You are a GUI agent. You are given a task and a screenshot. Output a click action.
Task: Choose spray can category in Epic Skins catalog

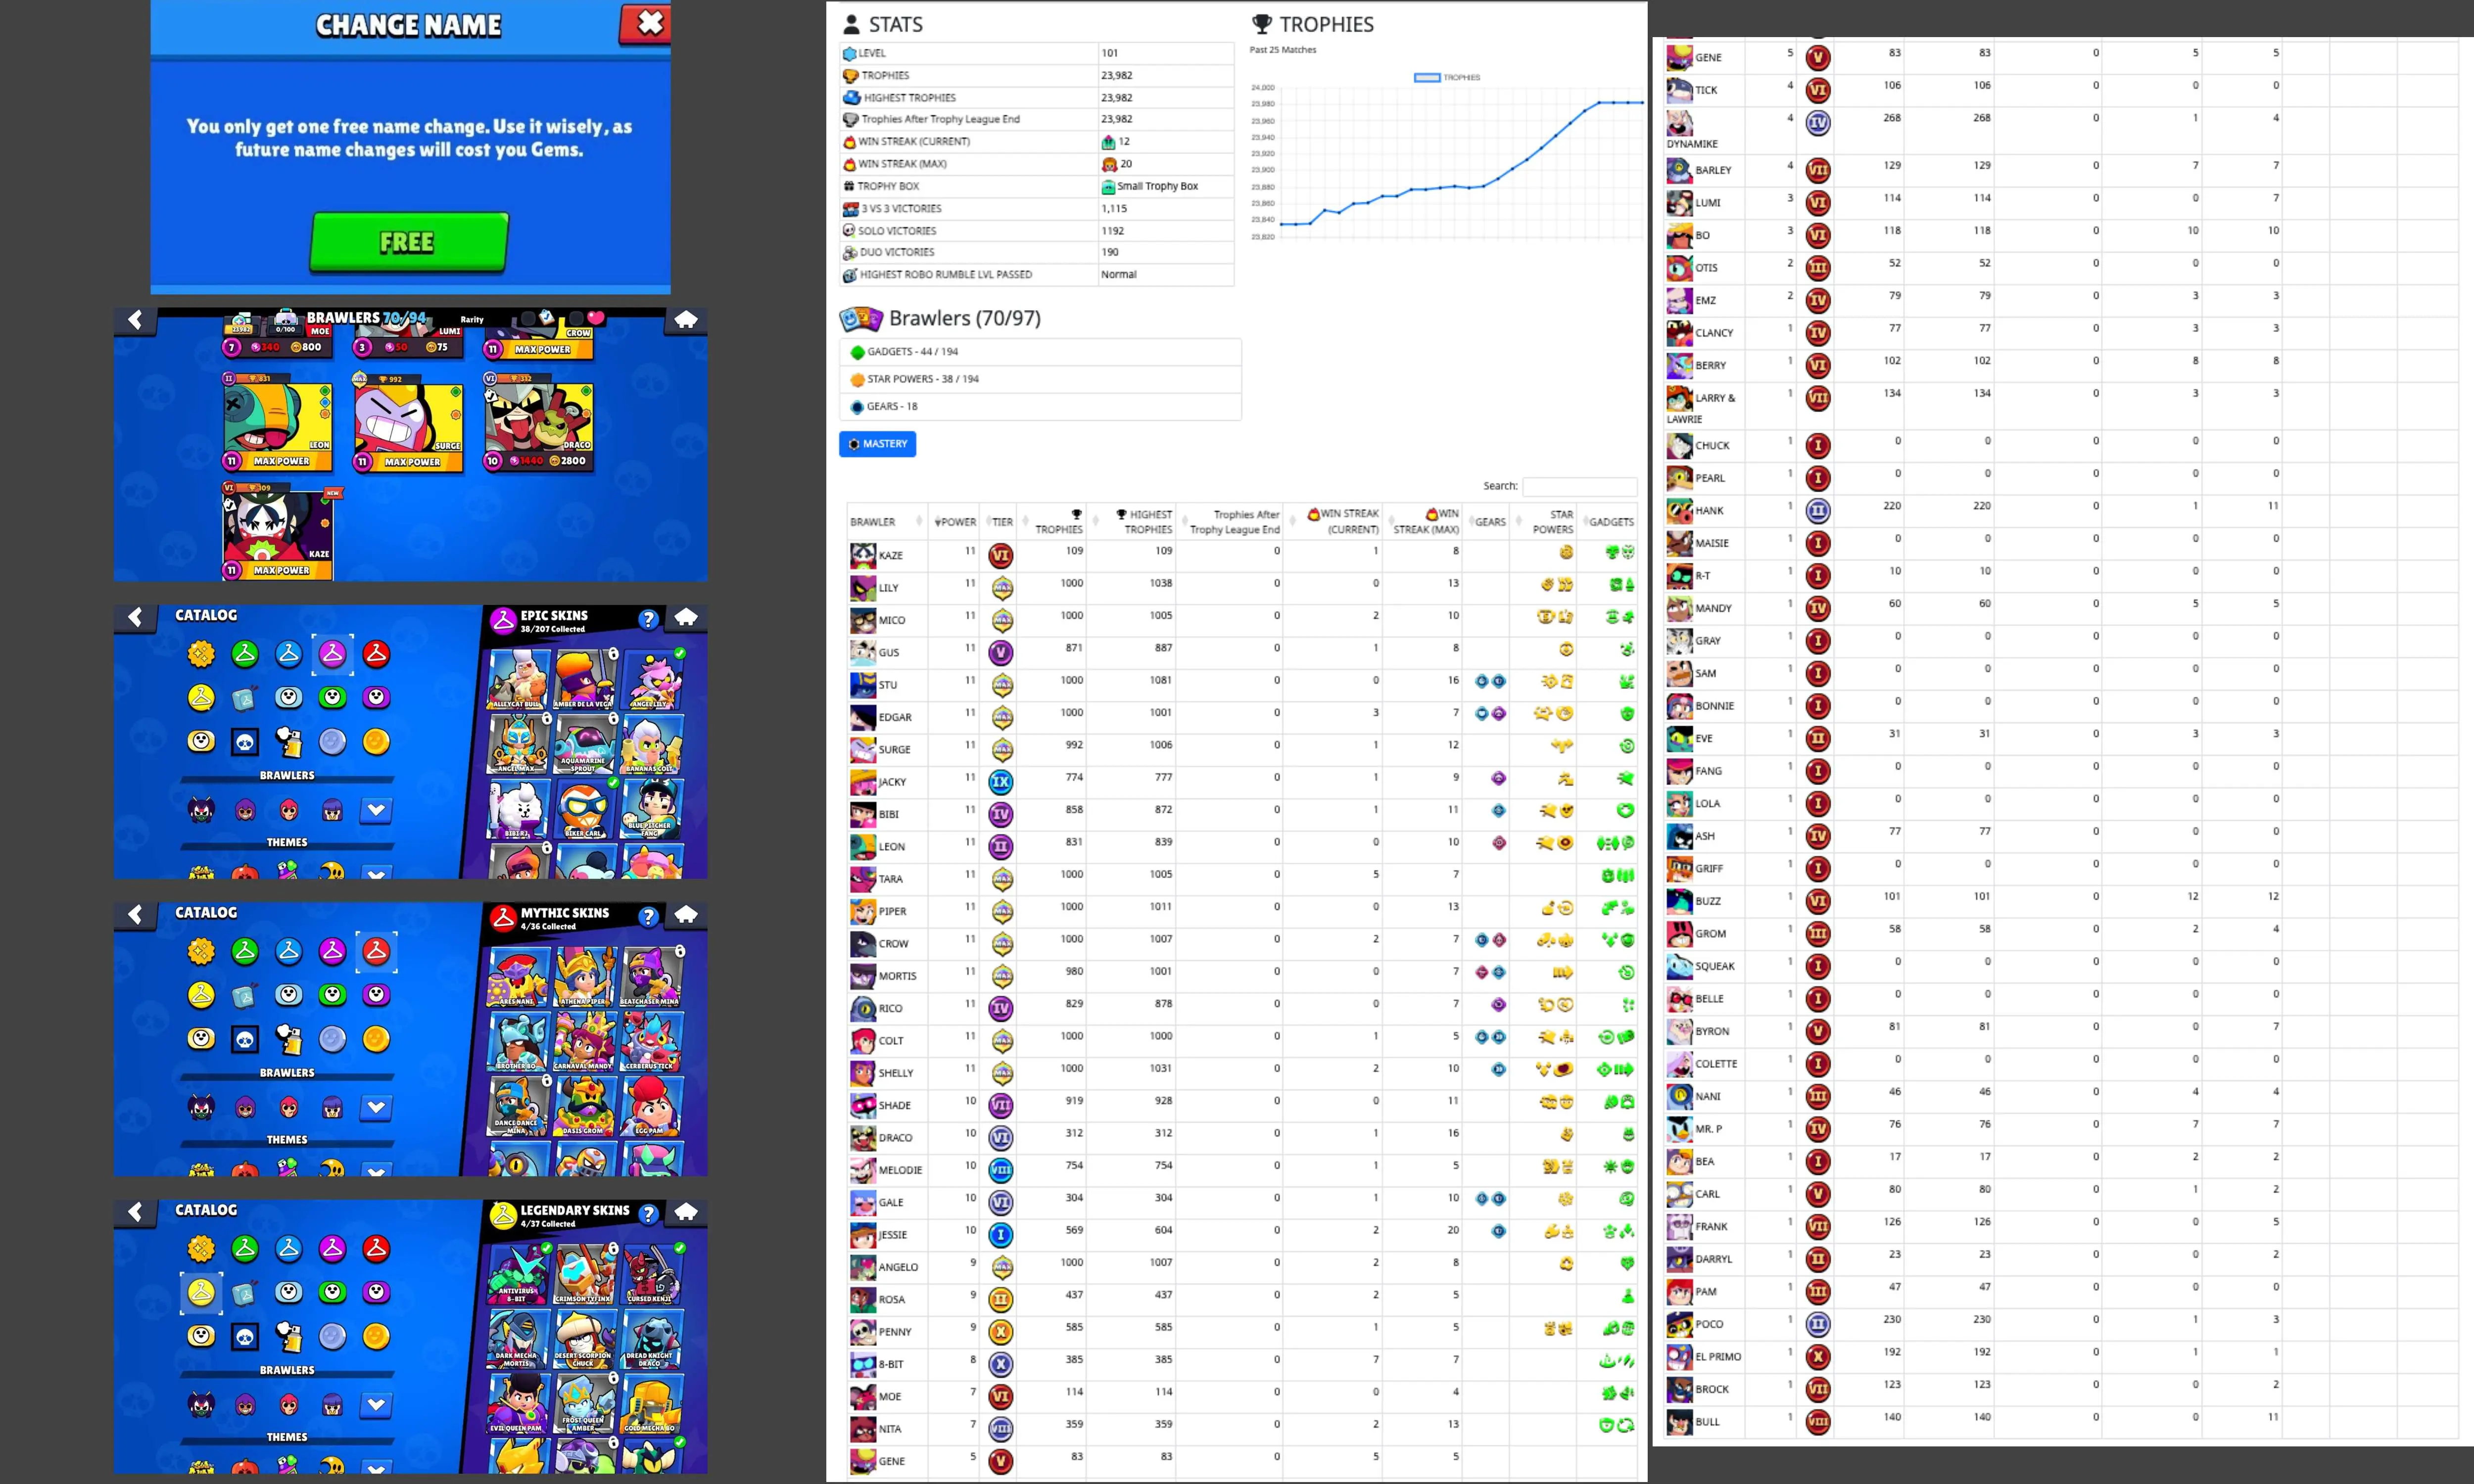289,741
